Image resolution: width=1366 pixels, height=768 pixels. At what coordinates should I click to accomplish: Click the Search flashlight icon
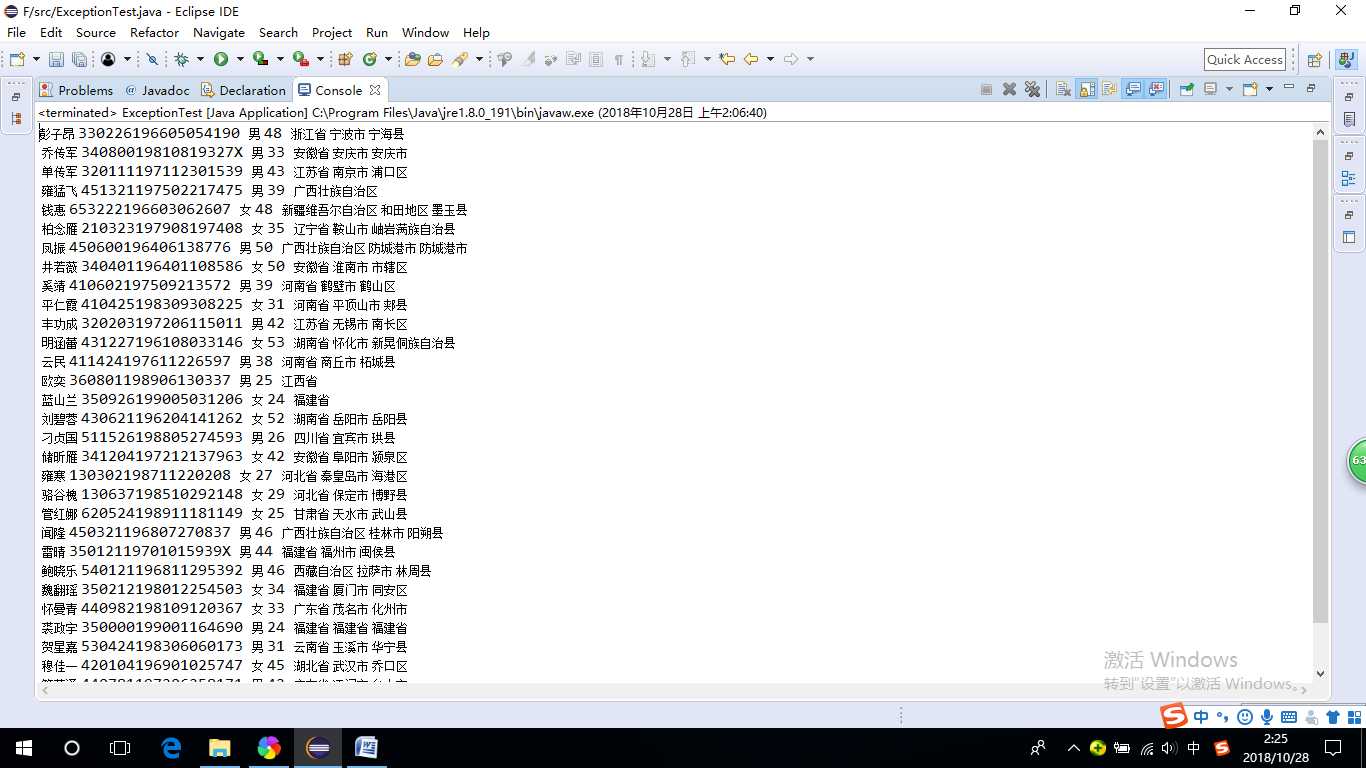click(460, 59)
